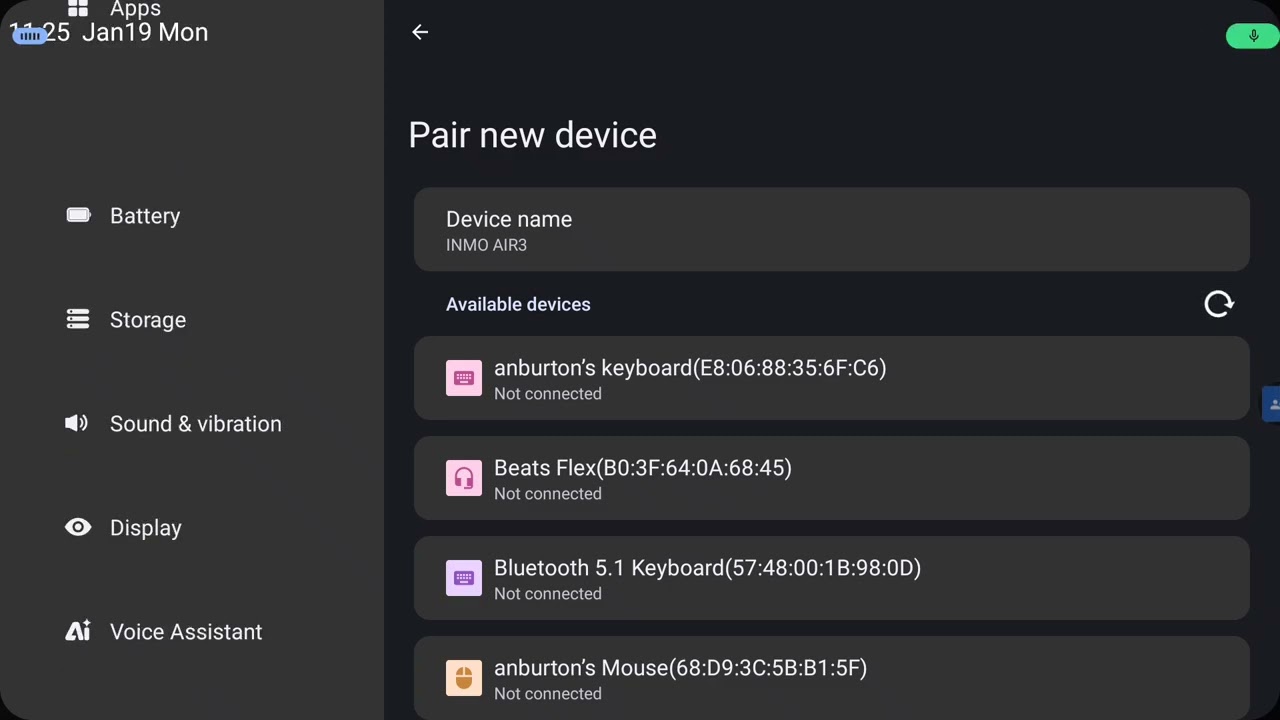The width and height of the screenshot is (1280, 720).
Task: Click the Storage icon in sidebar
Action: tap(78, 319)
